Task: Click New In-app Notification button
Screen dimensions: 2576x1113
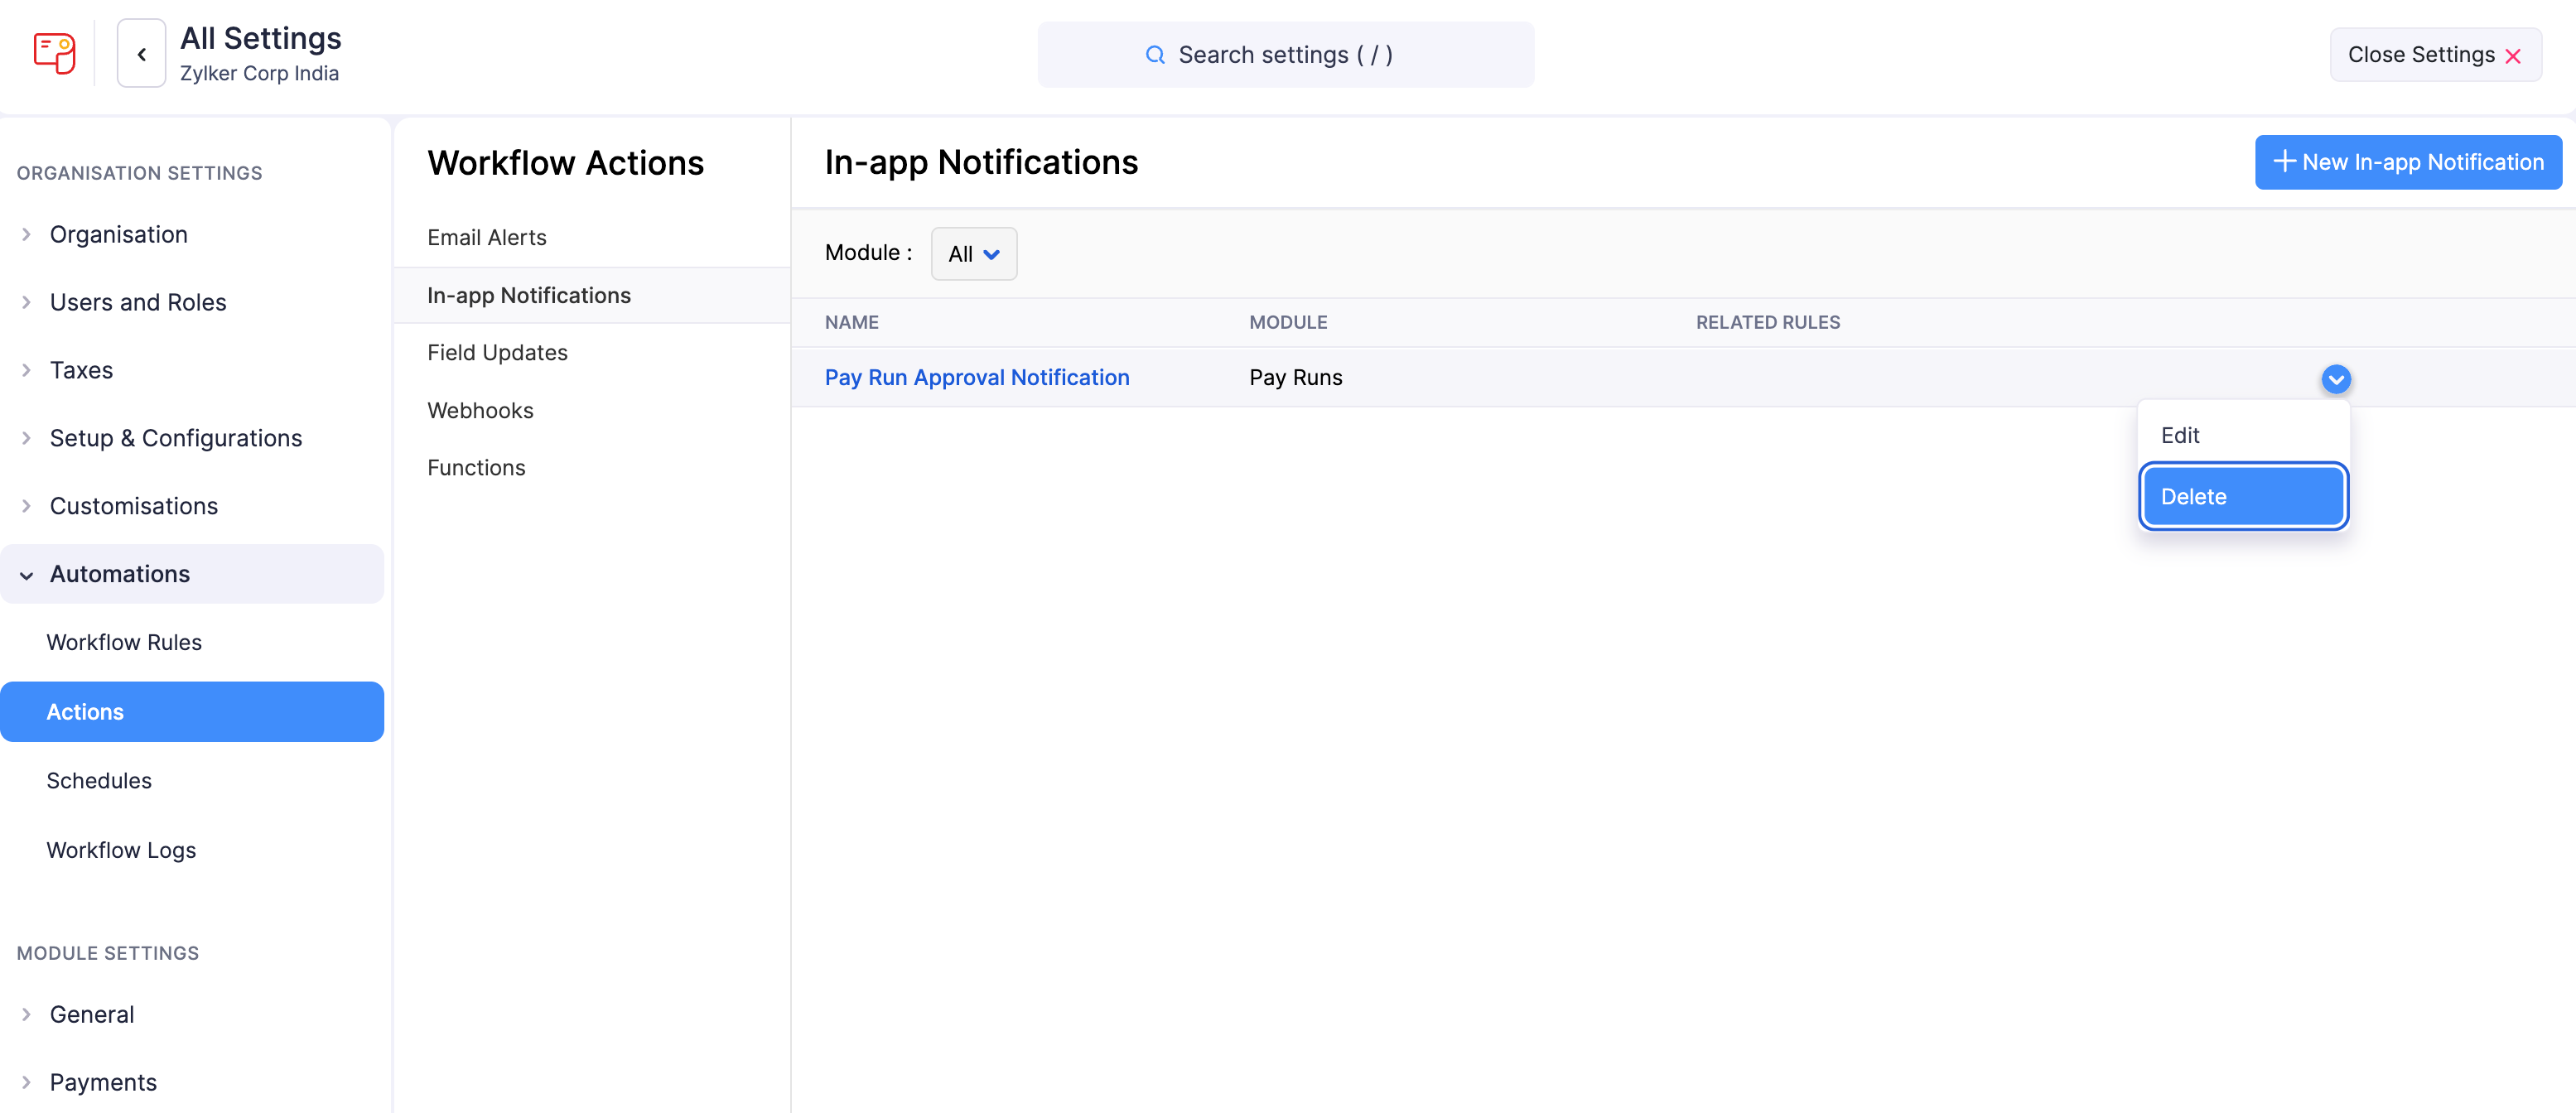Action: (x=2408, y=162)
